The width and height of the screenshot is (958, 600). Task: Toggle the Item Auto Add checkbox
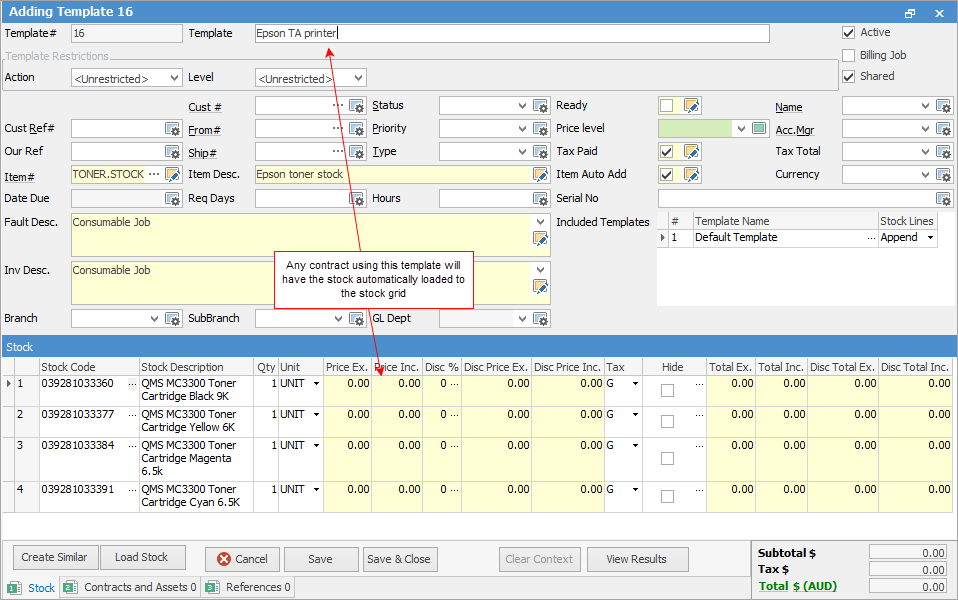click(x=666, y=174)
